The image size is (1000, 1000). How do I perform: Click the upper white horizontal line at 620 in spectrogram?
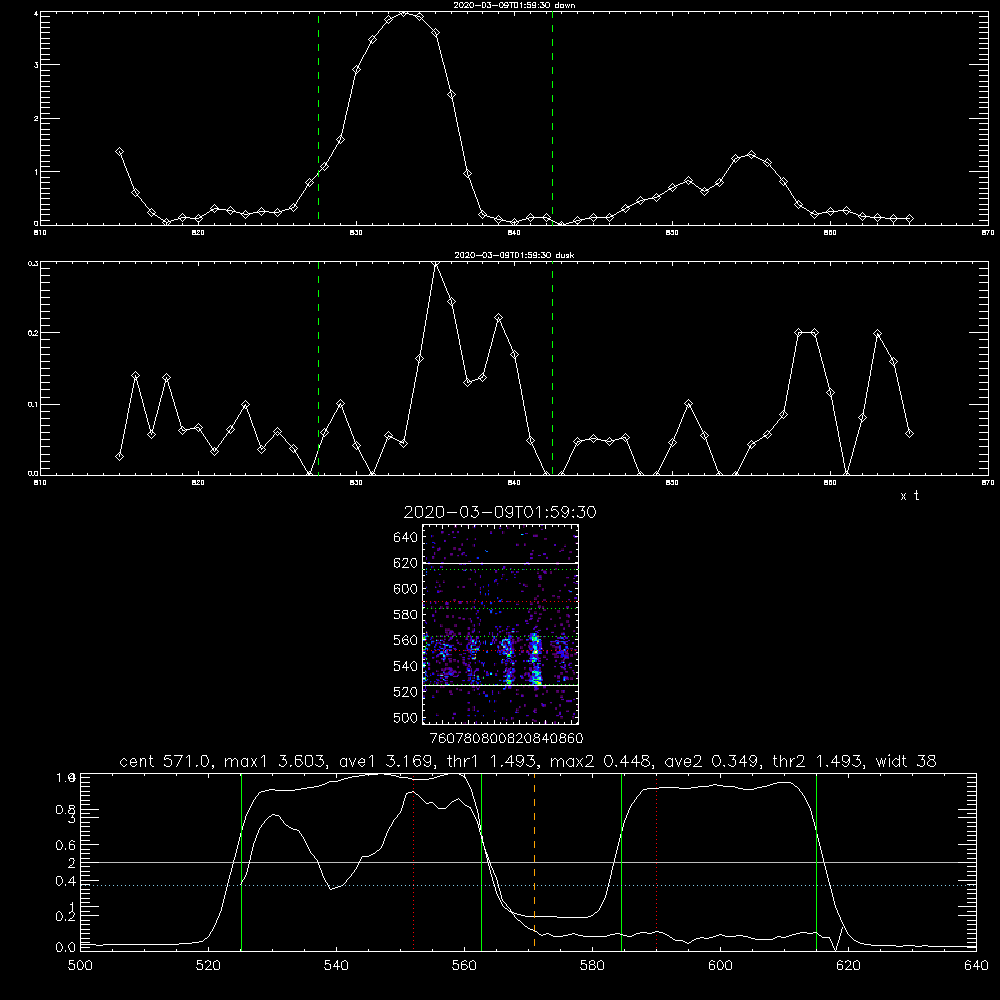pos(501,563)
